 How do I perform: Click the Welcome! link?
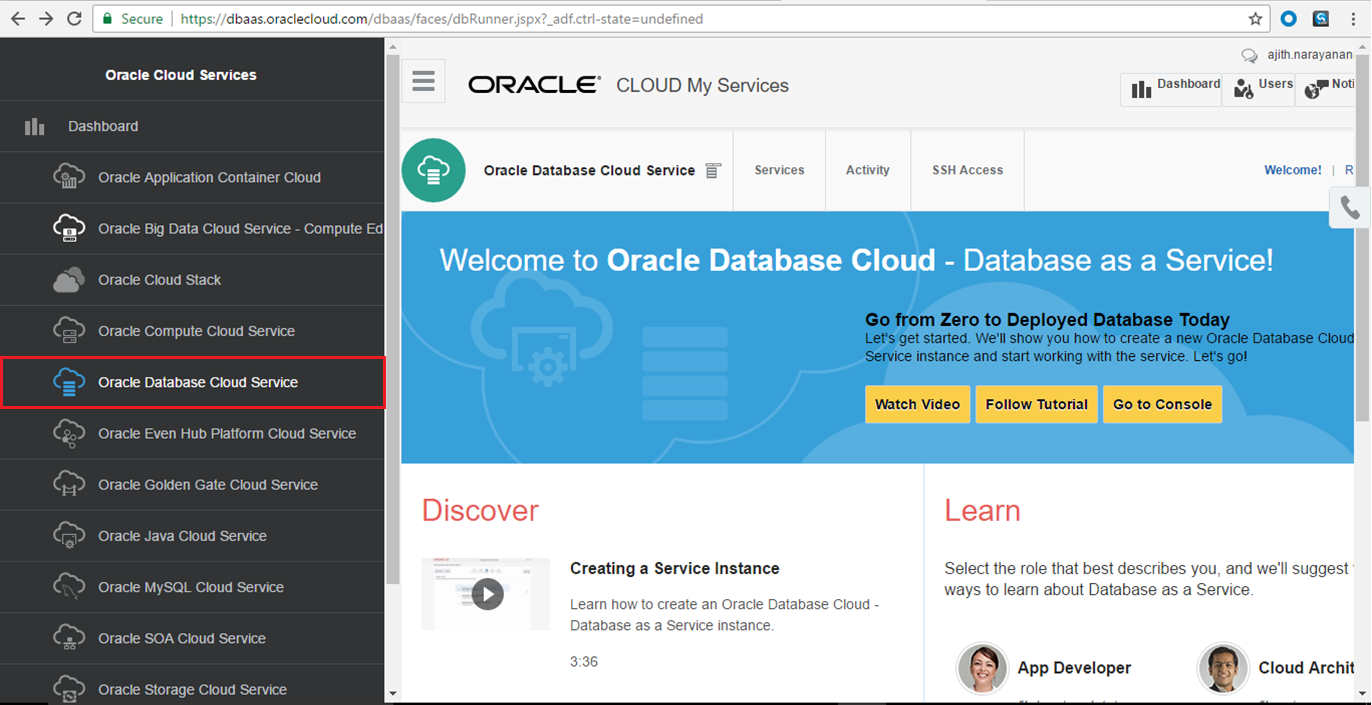pyautogui.click(x=1292, y=170)
